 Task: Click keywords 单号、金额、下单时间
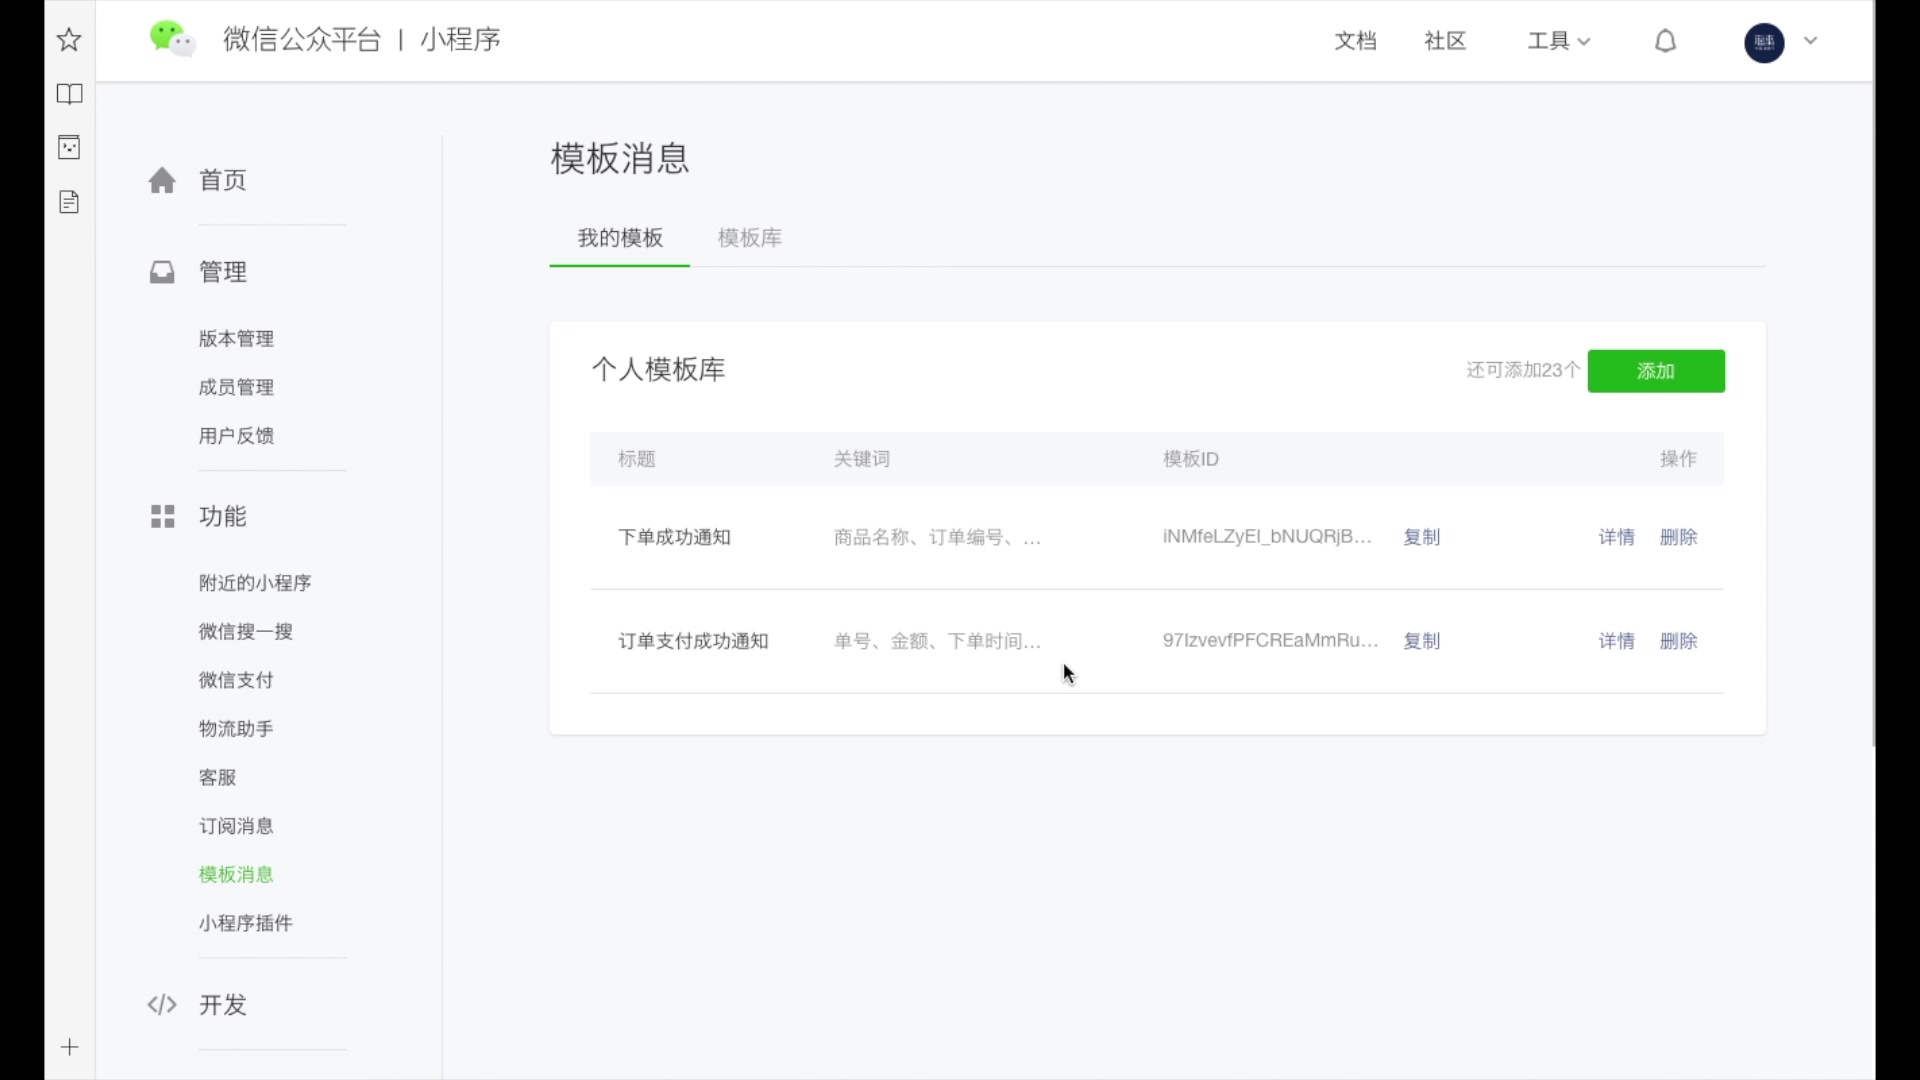pyautogui.click(x=937, y=641)
